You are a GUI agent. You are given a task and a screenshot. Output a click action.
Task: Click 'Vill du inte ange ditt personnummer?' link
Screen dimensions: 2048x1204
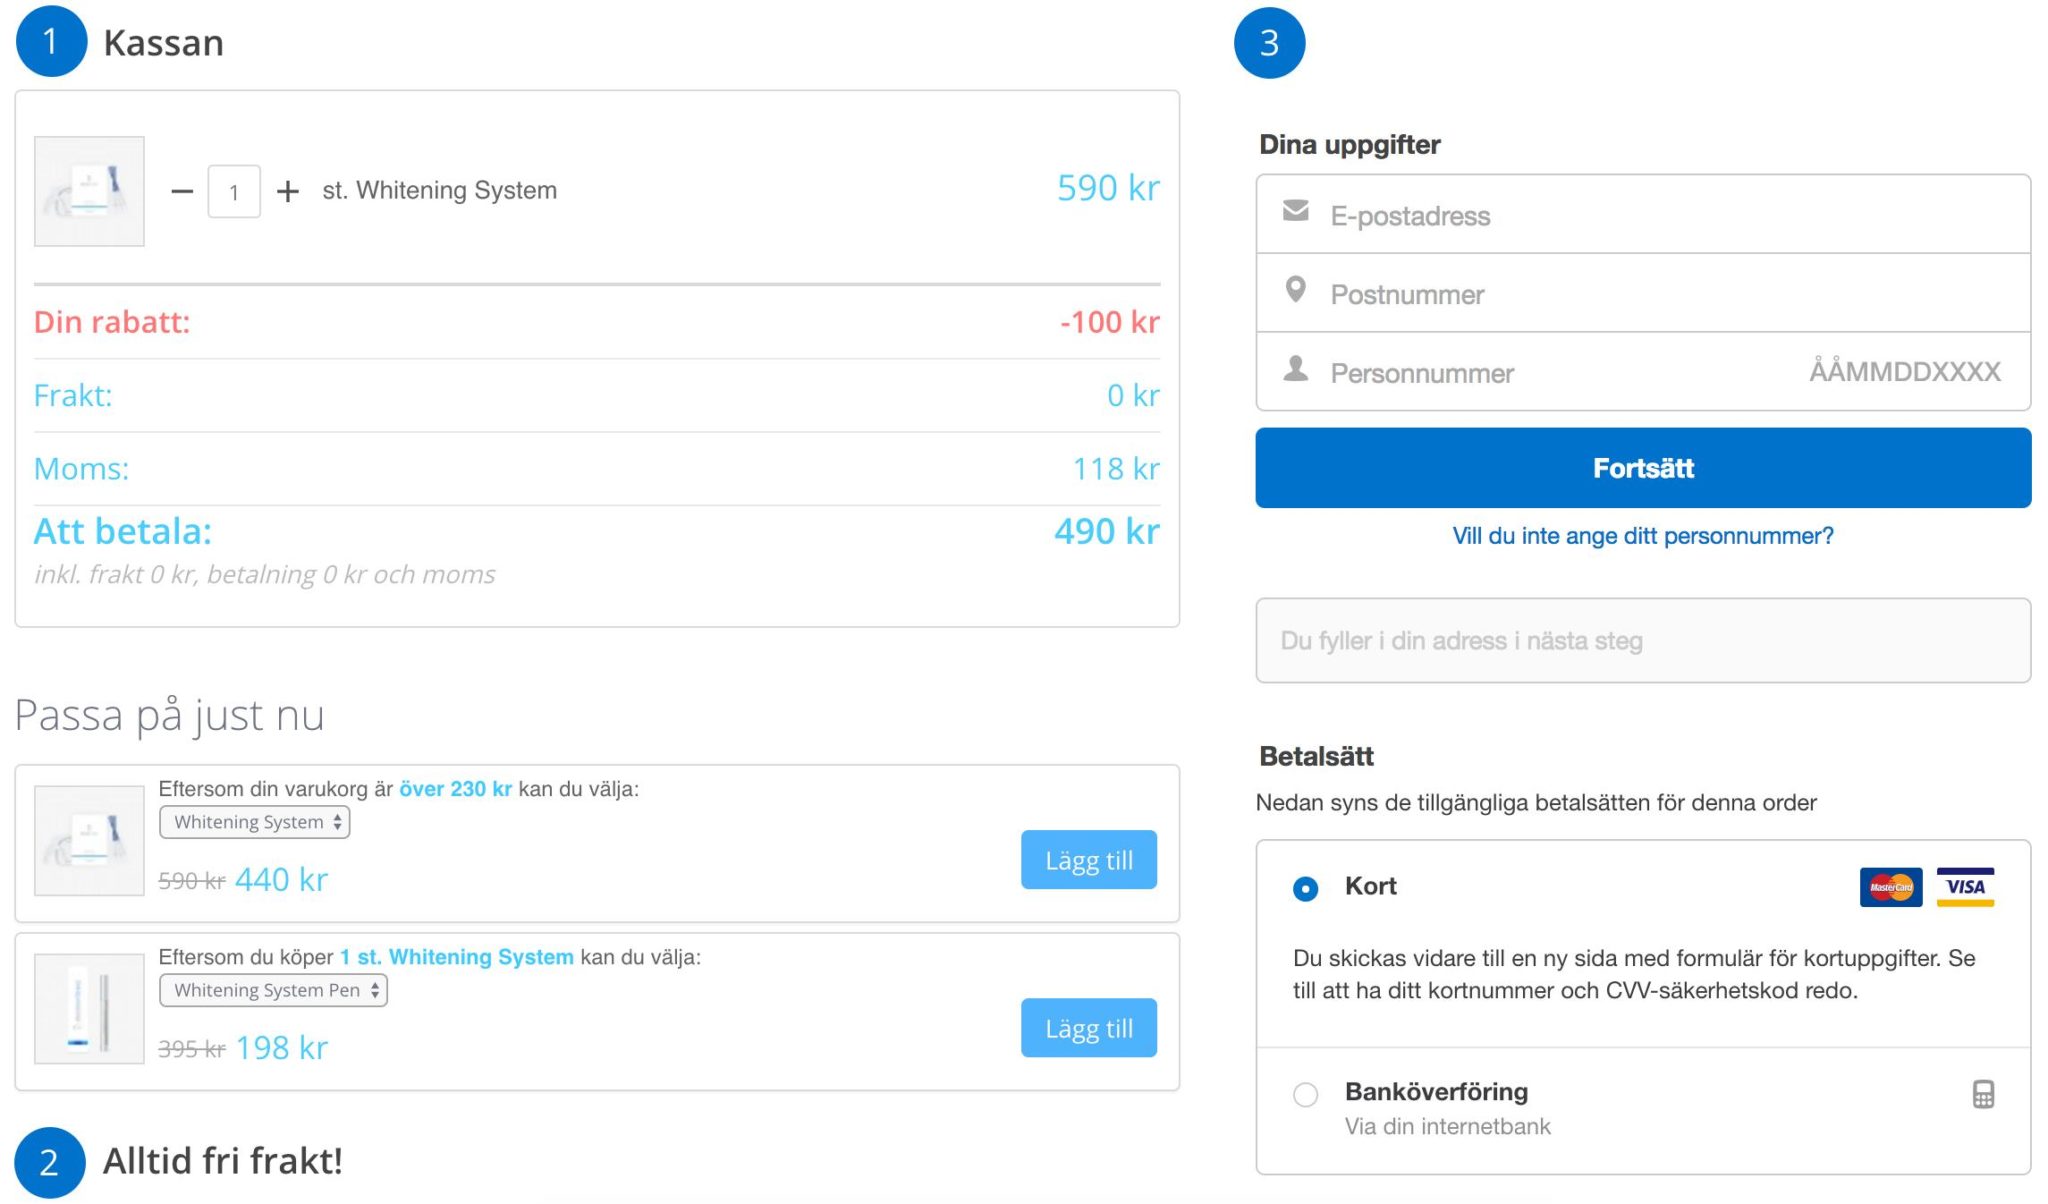(1643, 536)
